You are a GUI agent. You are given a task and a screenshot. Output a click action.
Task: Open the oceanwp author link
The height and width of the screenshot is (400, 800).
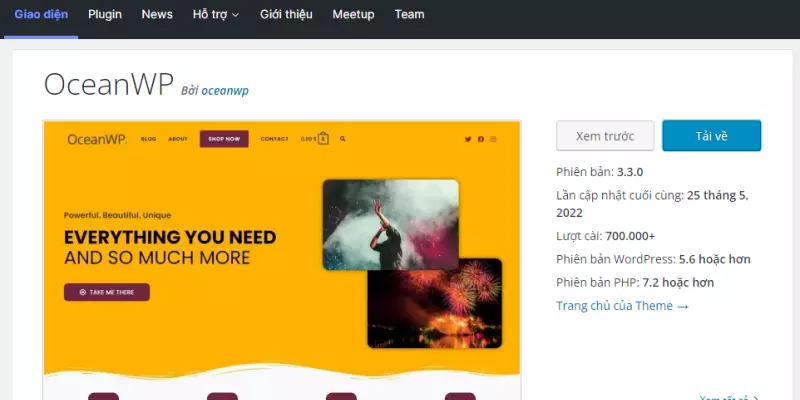click(x=225, y=91)
